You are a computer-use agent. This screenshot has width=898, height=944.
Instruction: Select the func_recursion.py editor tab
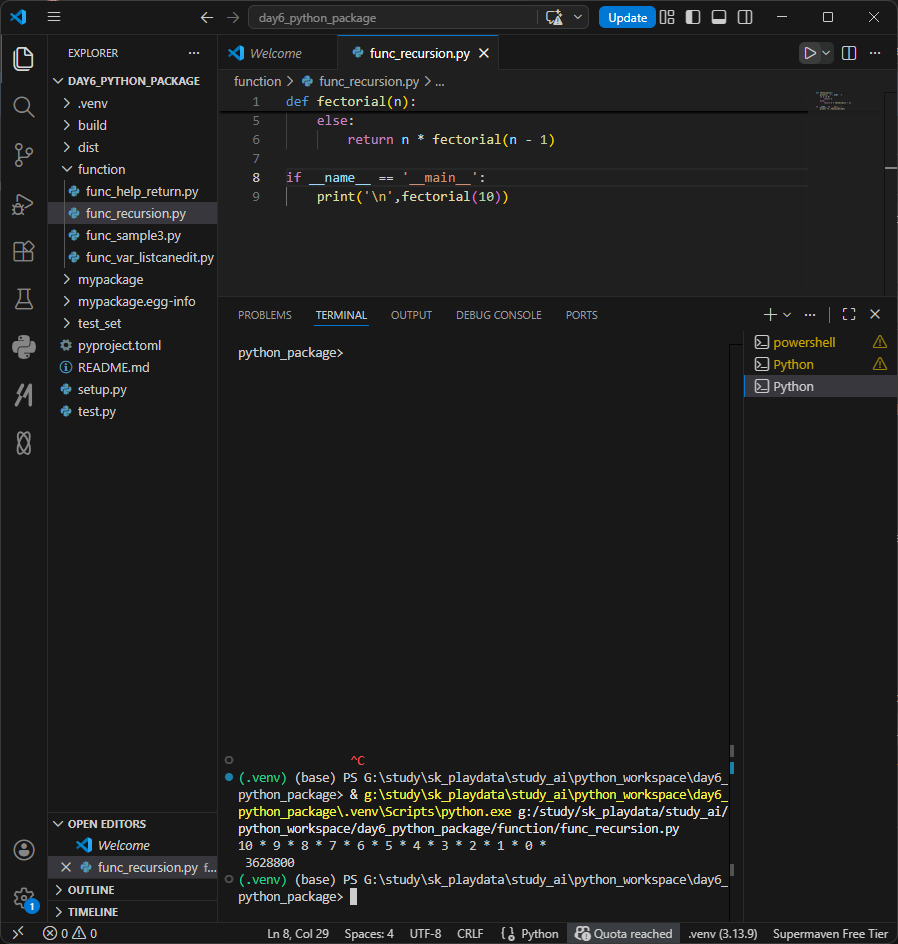(x=419, y=54)
